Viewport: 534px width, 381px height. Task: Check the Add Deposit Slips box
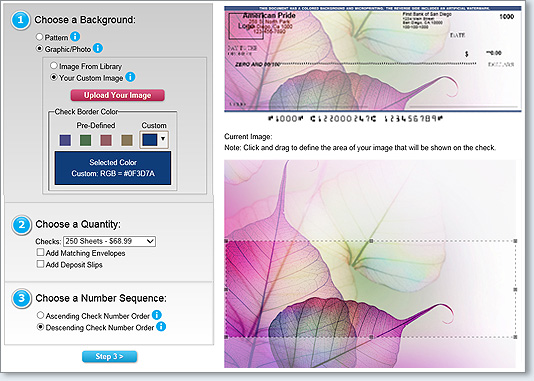tap(40, 264)
